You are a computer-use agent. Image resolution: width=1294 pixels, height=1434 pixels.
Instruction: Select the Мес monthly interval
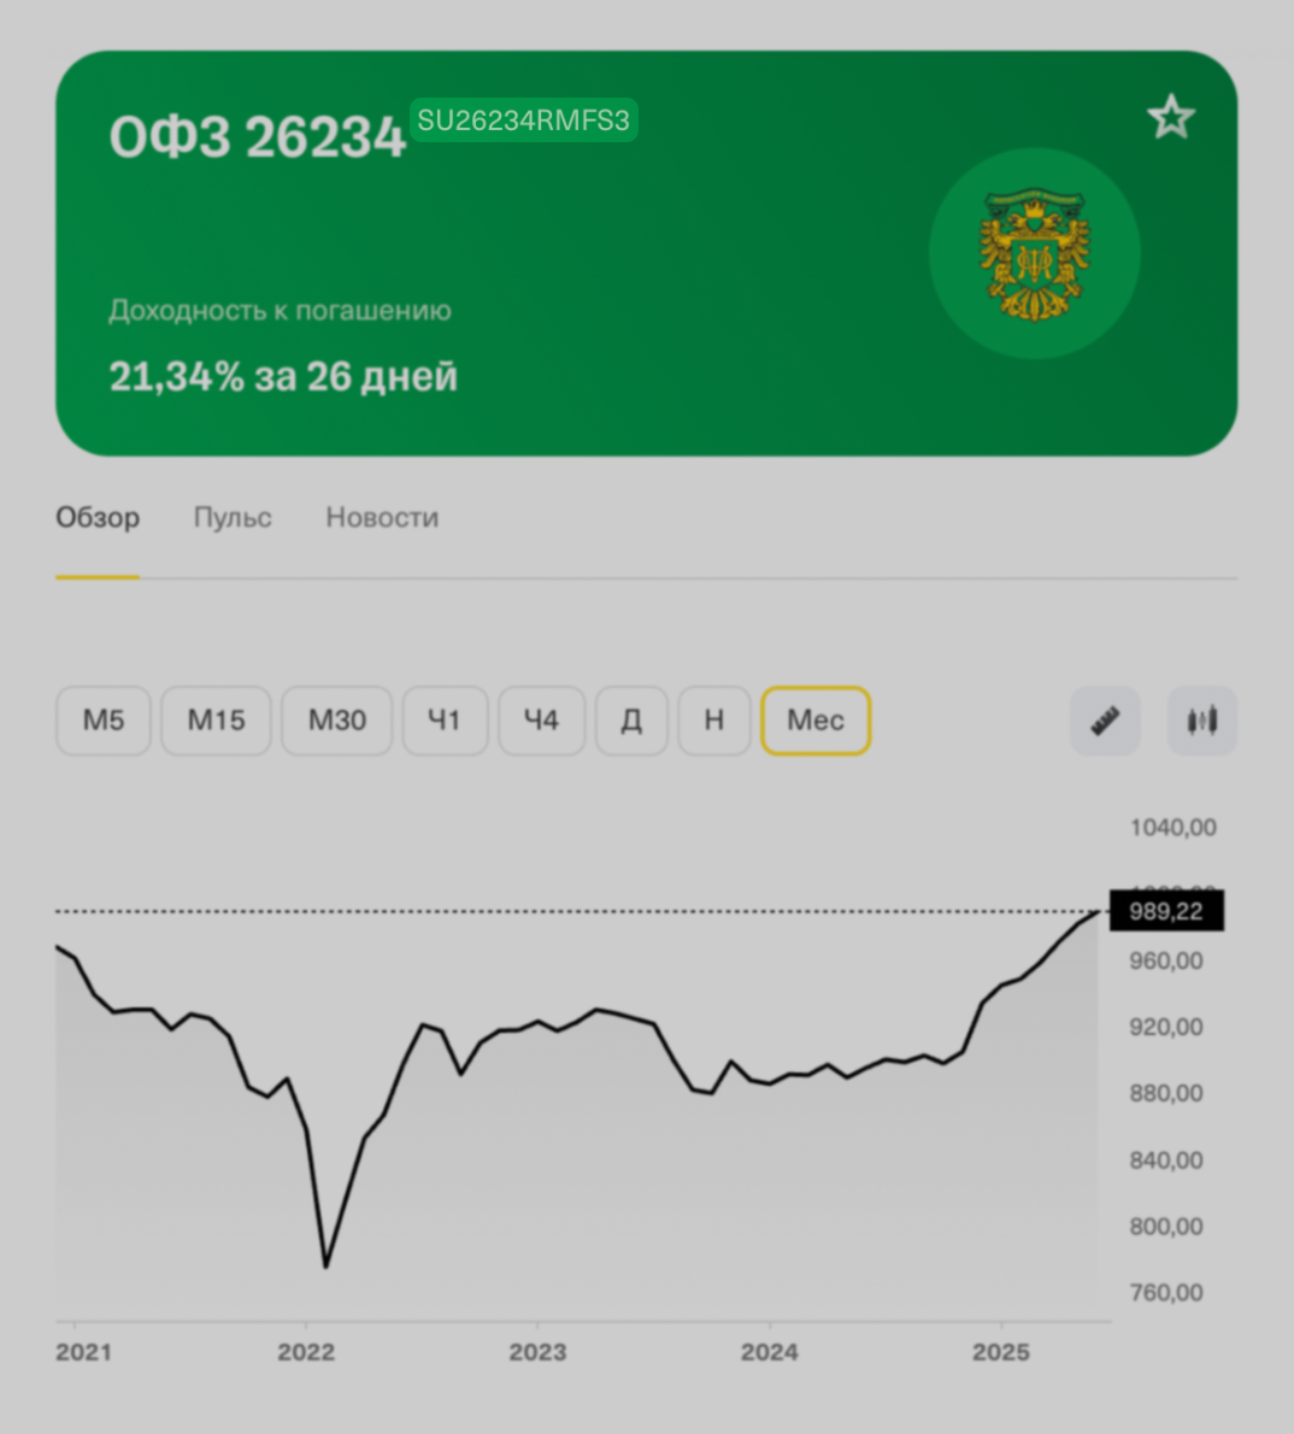816,720
